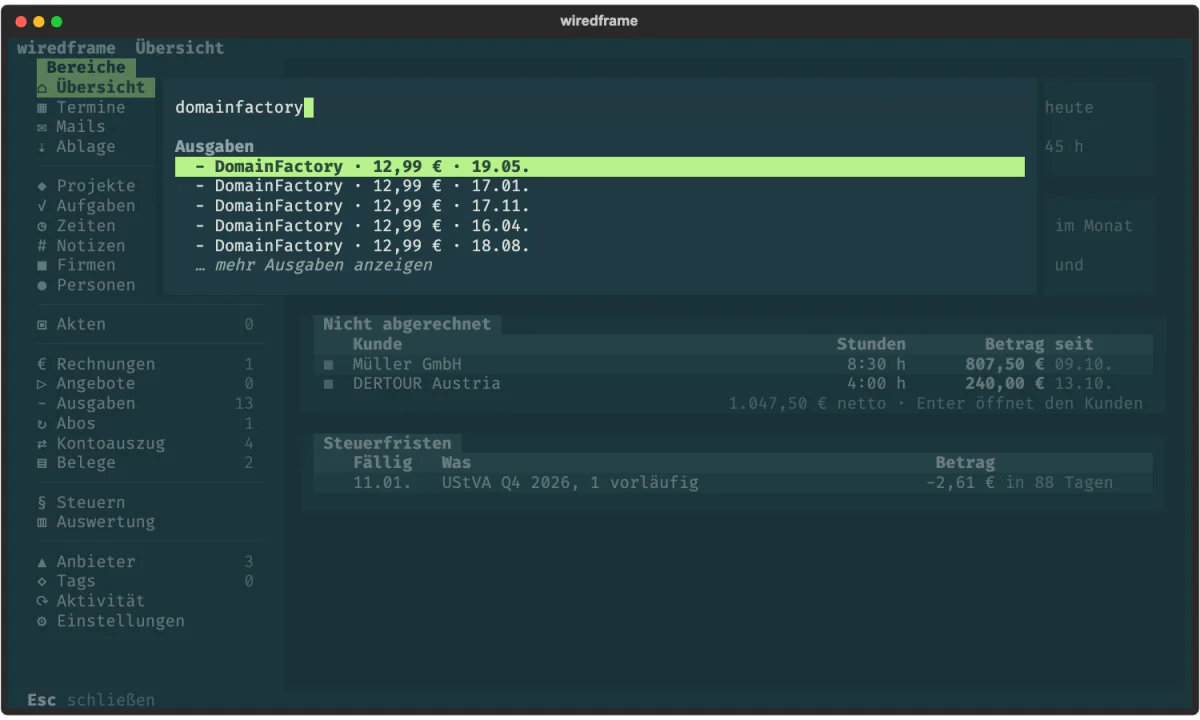Click the Mails envelope icon
Screen dimensions: 1200x720
[x=42, y=127]
